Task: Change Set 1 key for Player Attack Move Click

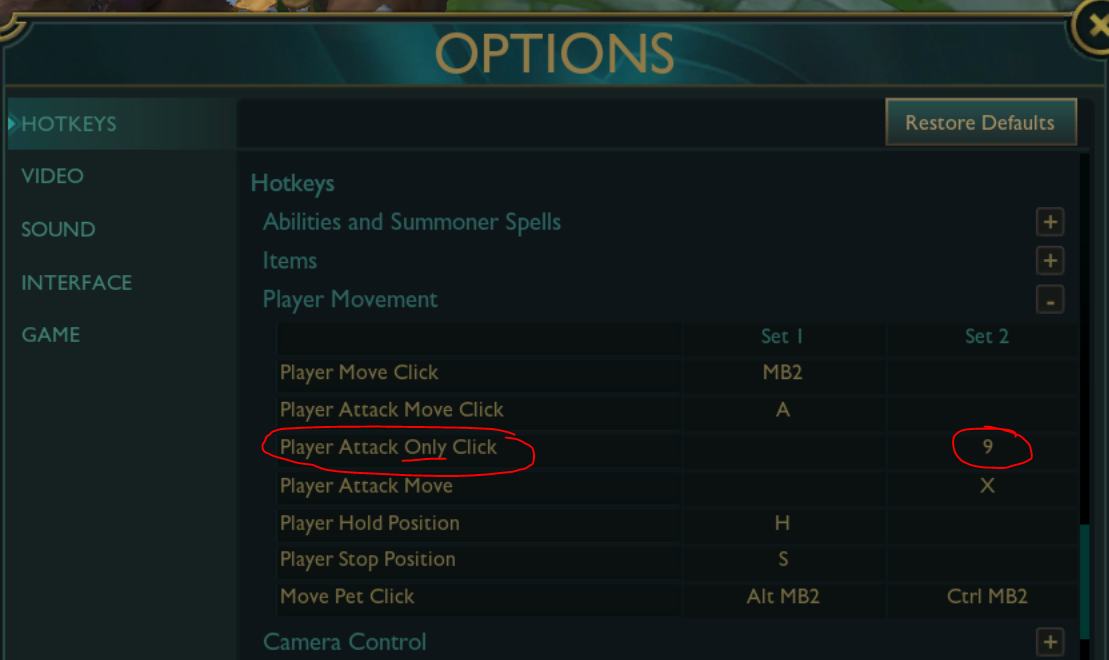Action: click(782, 410)
